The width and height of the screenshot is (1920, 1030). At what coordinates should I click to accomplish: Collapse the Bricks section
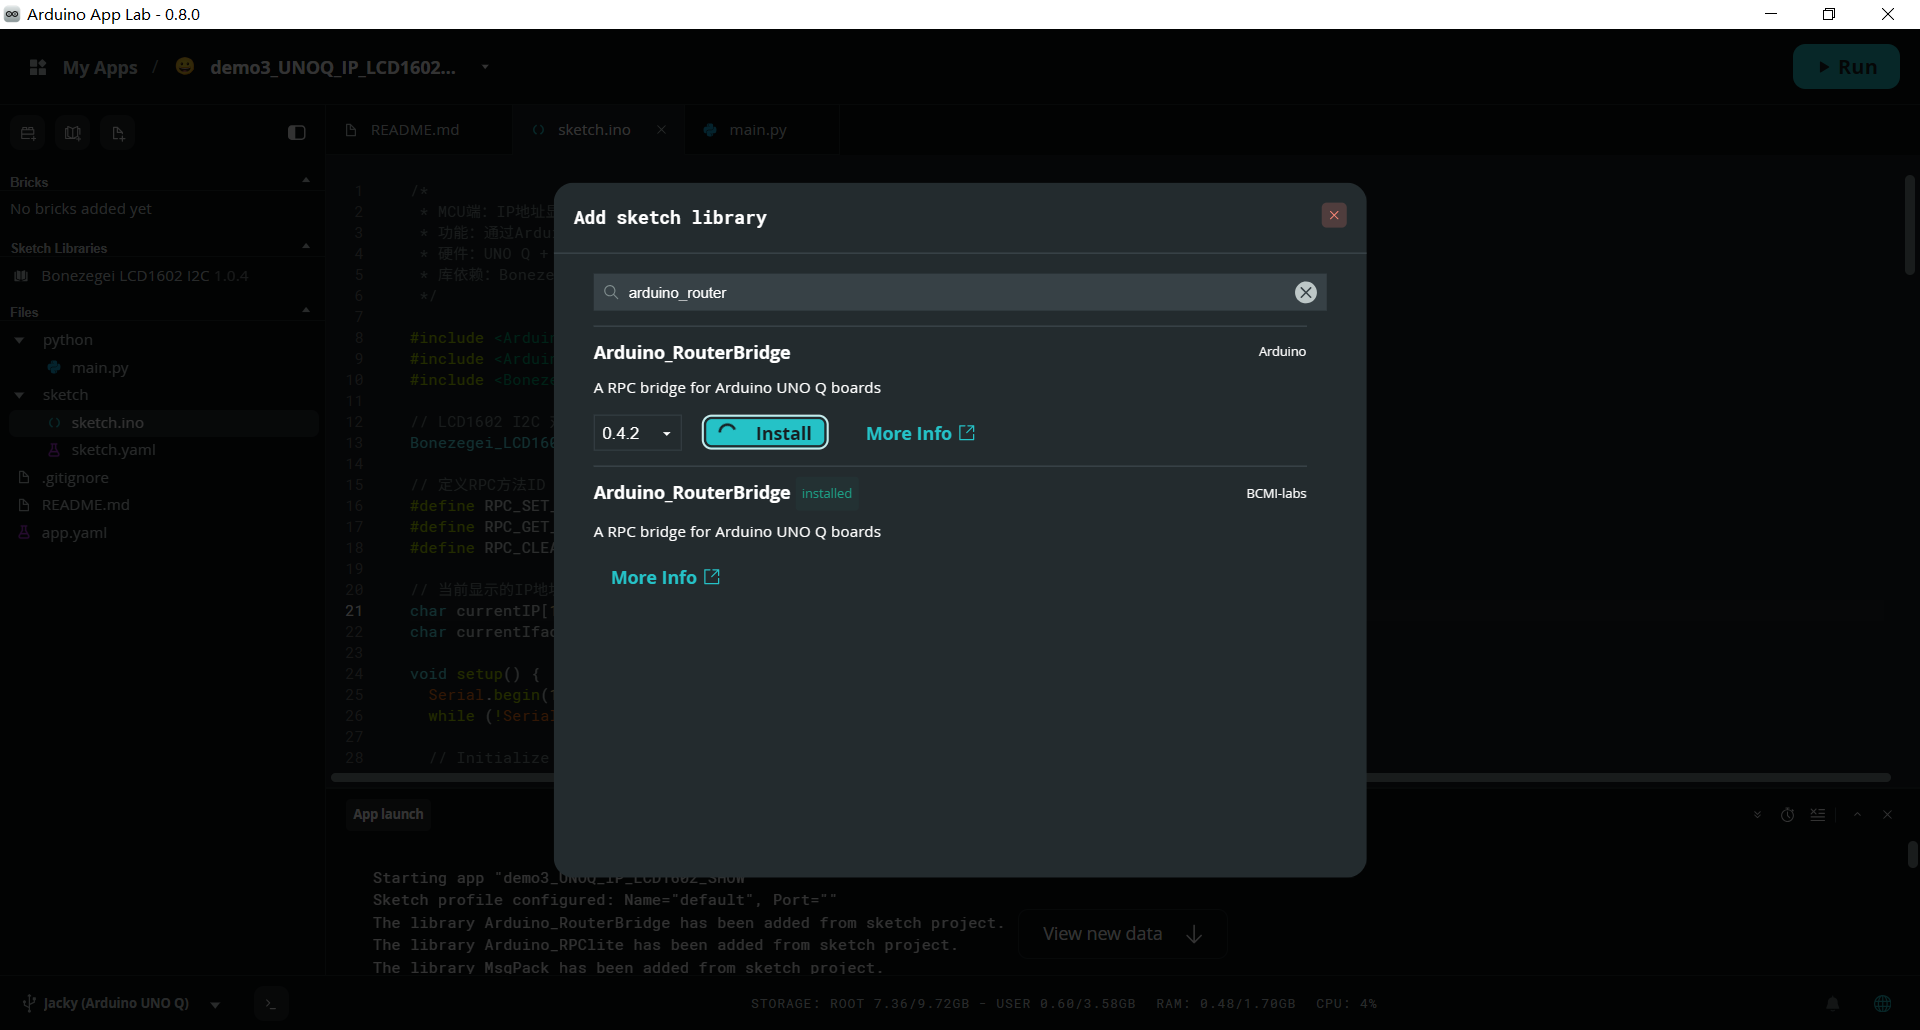[306, 181]
